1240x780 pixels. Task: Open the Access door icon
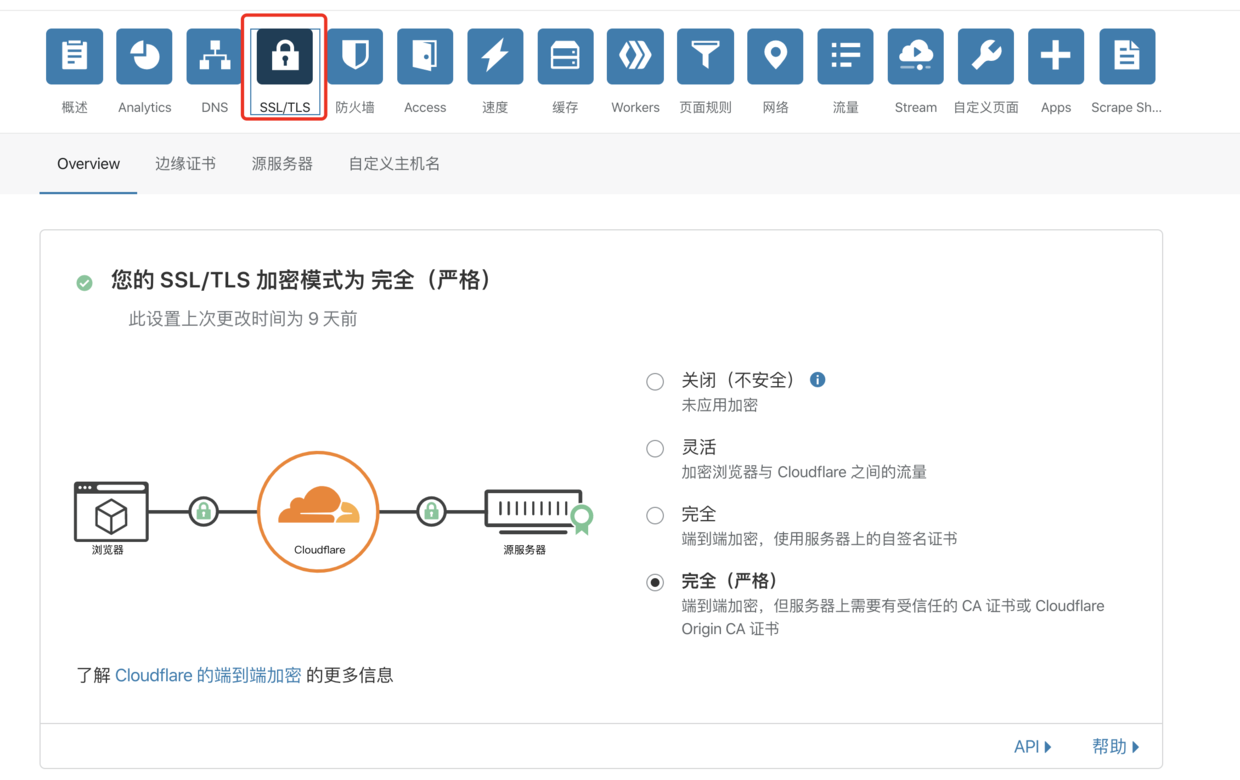point(425,56)
